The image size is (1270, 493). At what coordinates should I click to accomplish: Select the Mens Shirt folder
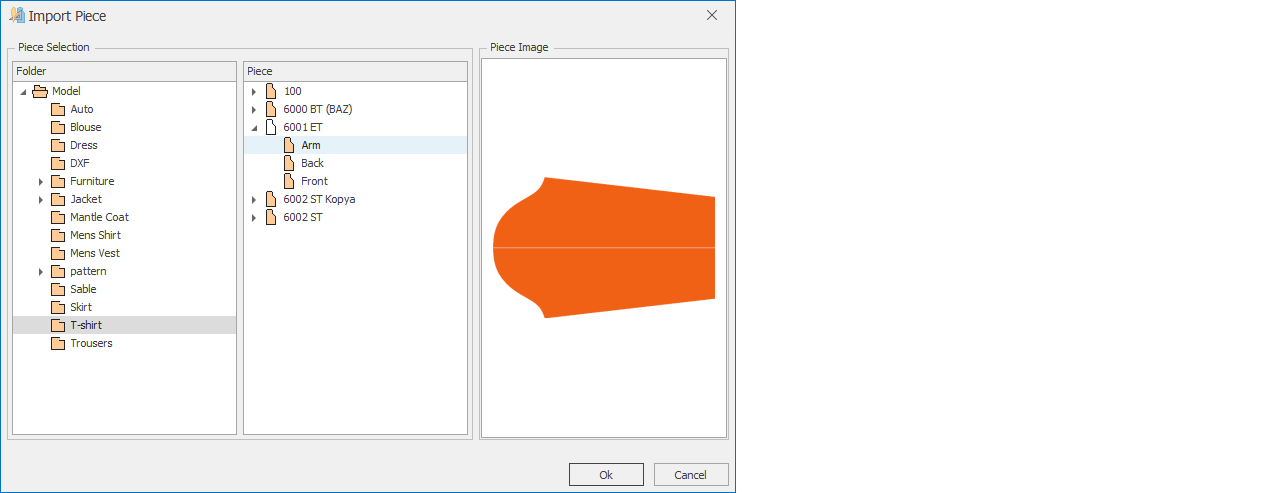pyautogui.click(x=95, y=235)
